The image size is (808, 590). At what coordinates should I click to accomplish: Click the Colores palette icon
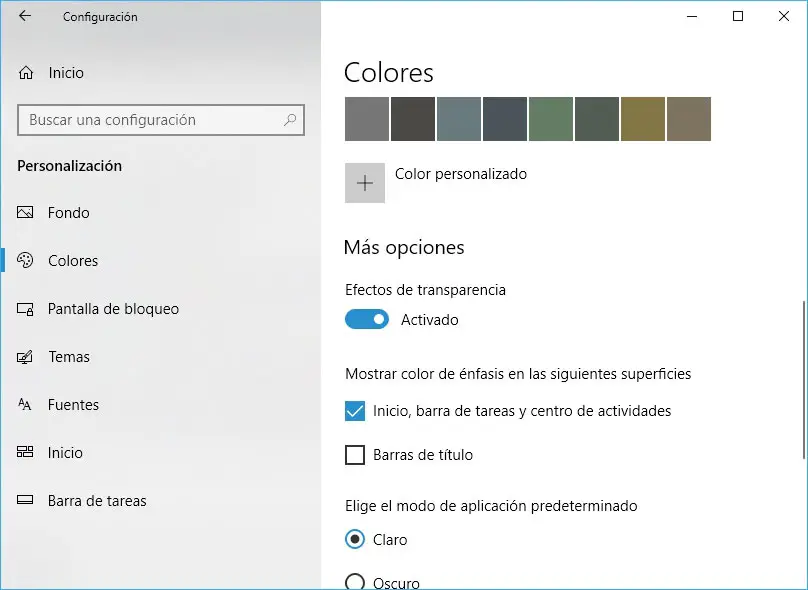26,261
